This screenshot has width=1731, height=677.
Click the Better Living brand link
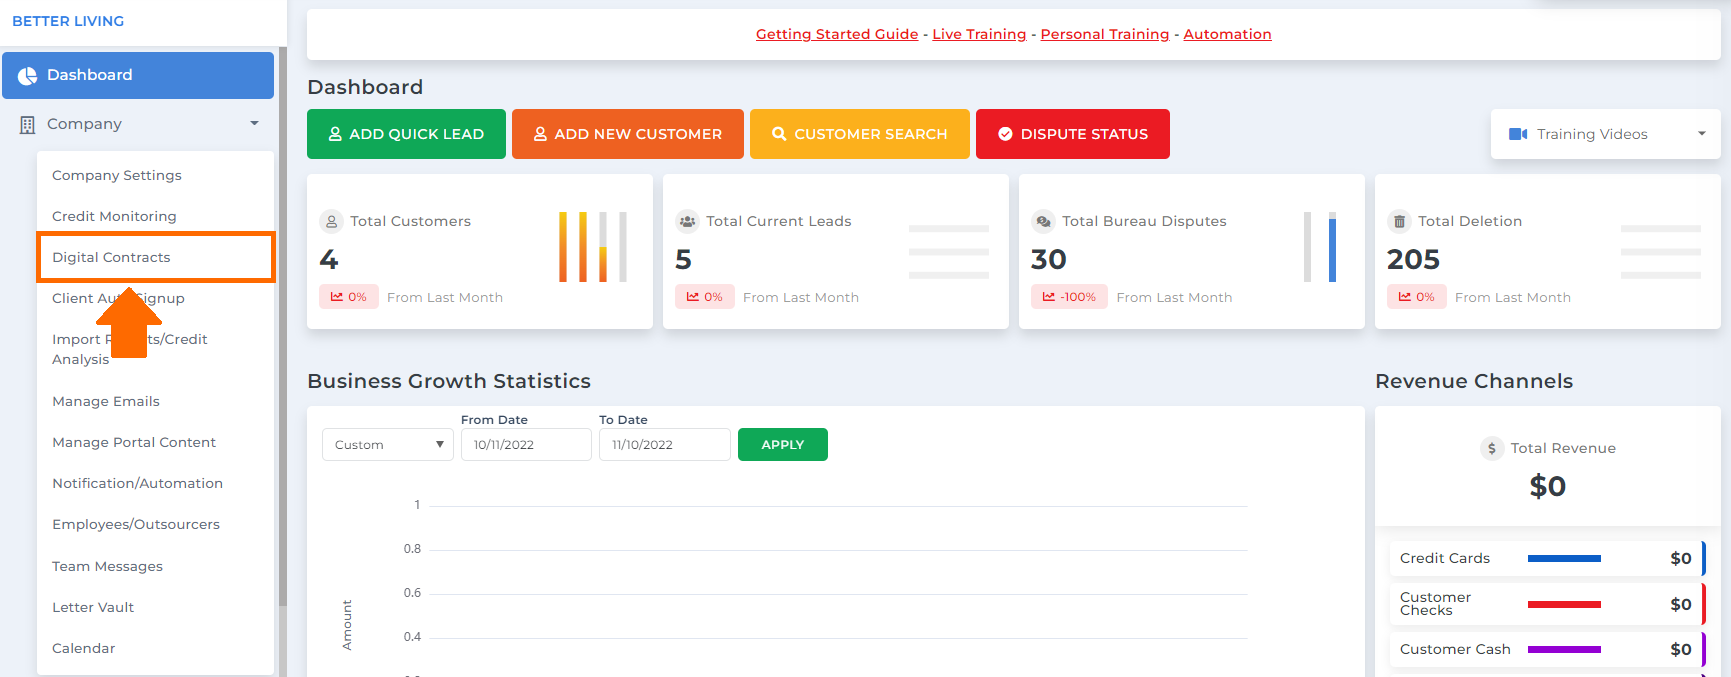[x=68, y=21]
